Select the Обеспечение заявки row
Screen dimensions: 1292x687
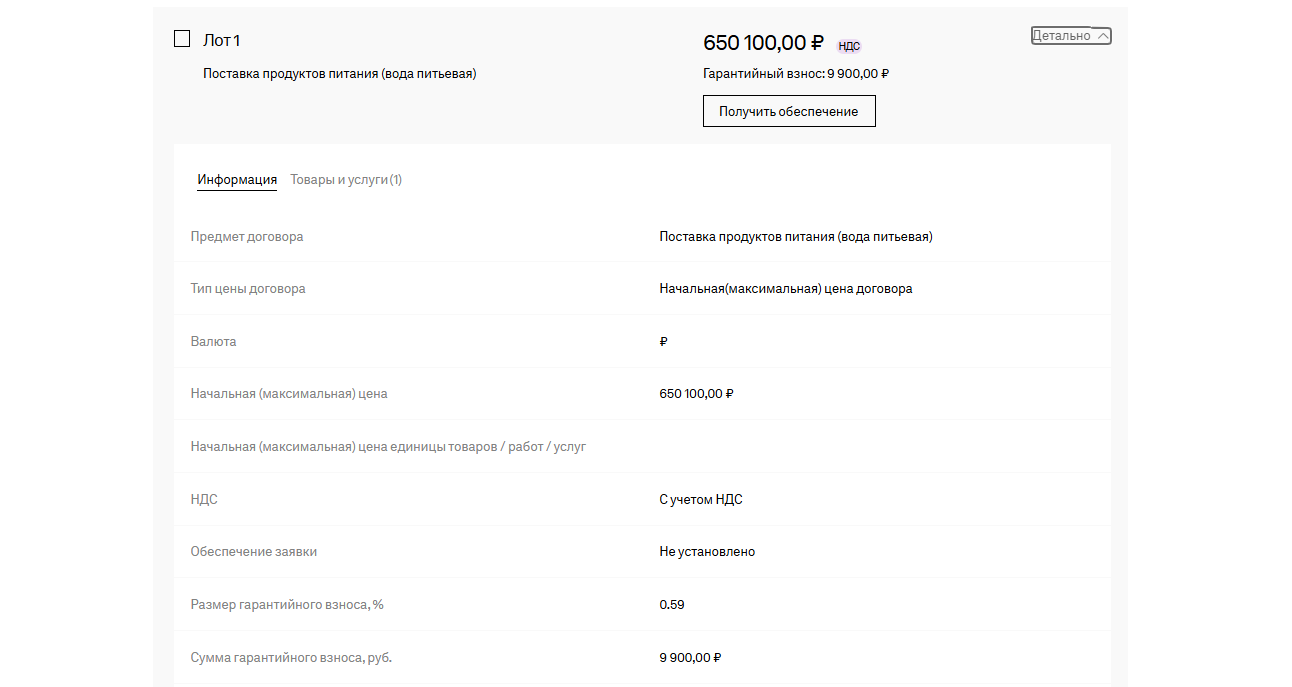(254, 552)
